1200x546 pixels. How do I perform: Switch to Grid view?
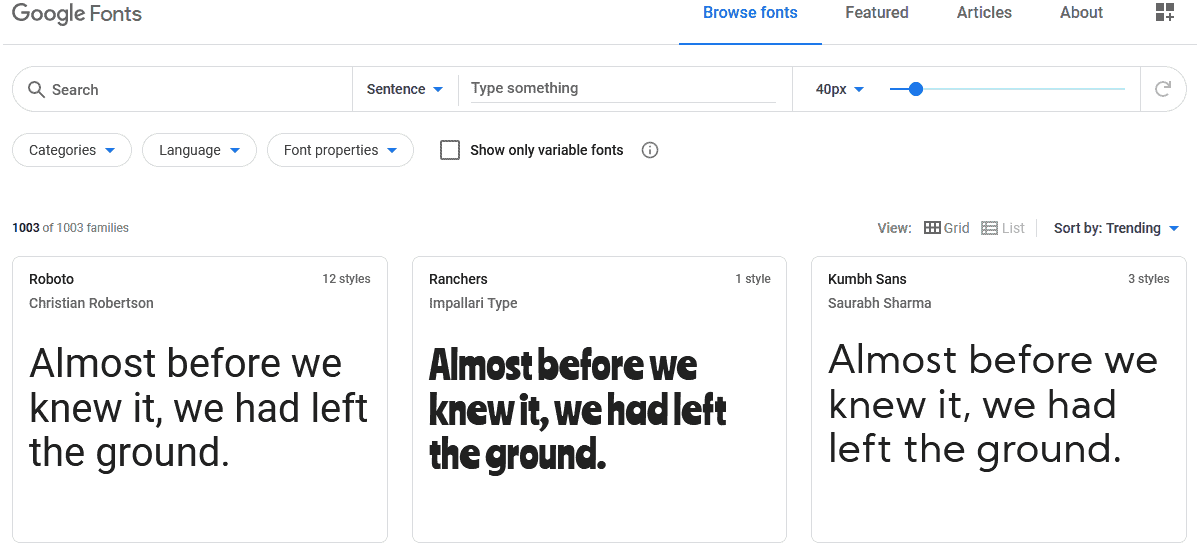click(x=946, y=228)
